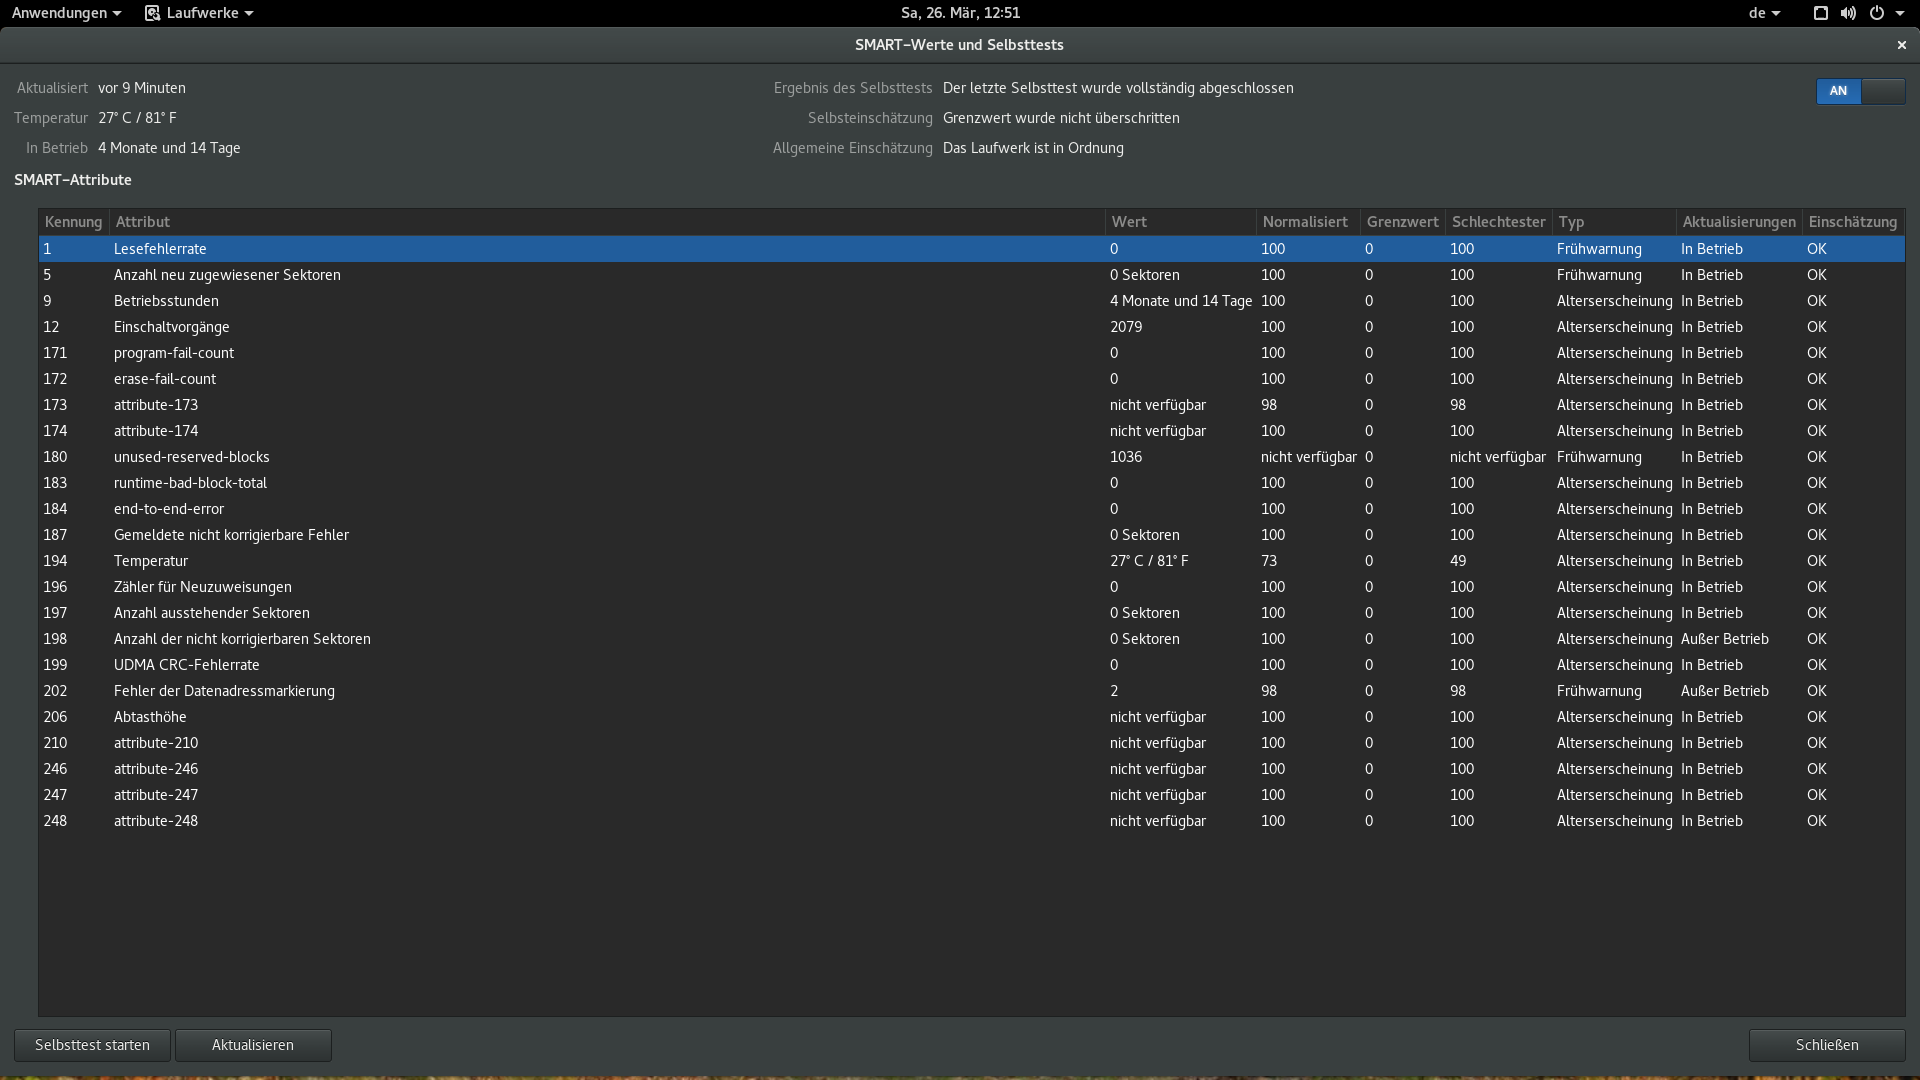1920x1080 pixels.
Task: Click the volume icon in top bar
Action: coord(1848,13)
